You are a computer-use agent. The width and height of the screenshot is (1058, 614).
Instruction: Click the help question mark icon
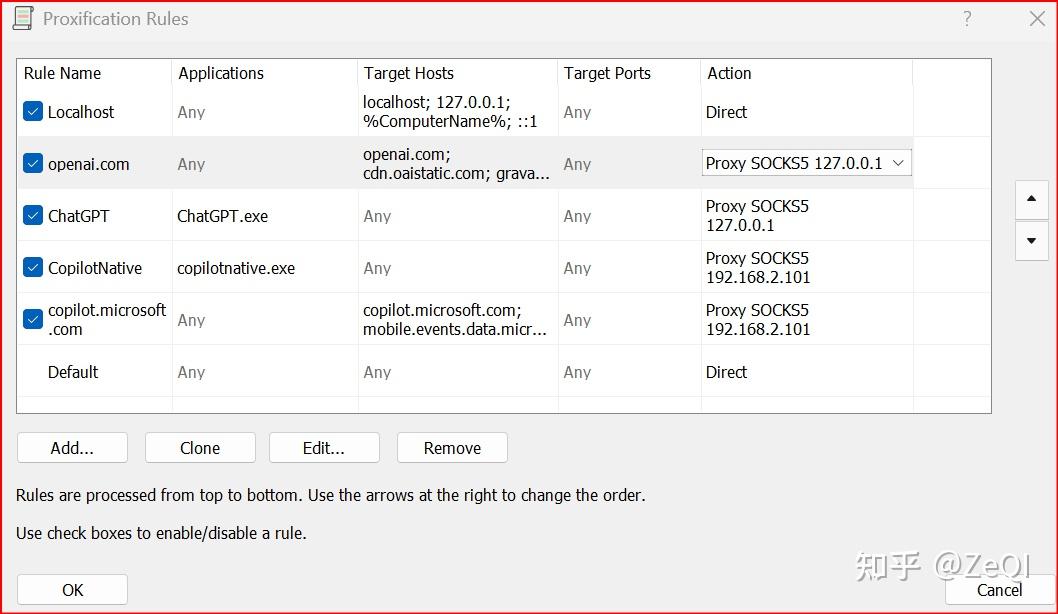click(x=967, y=19)
